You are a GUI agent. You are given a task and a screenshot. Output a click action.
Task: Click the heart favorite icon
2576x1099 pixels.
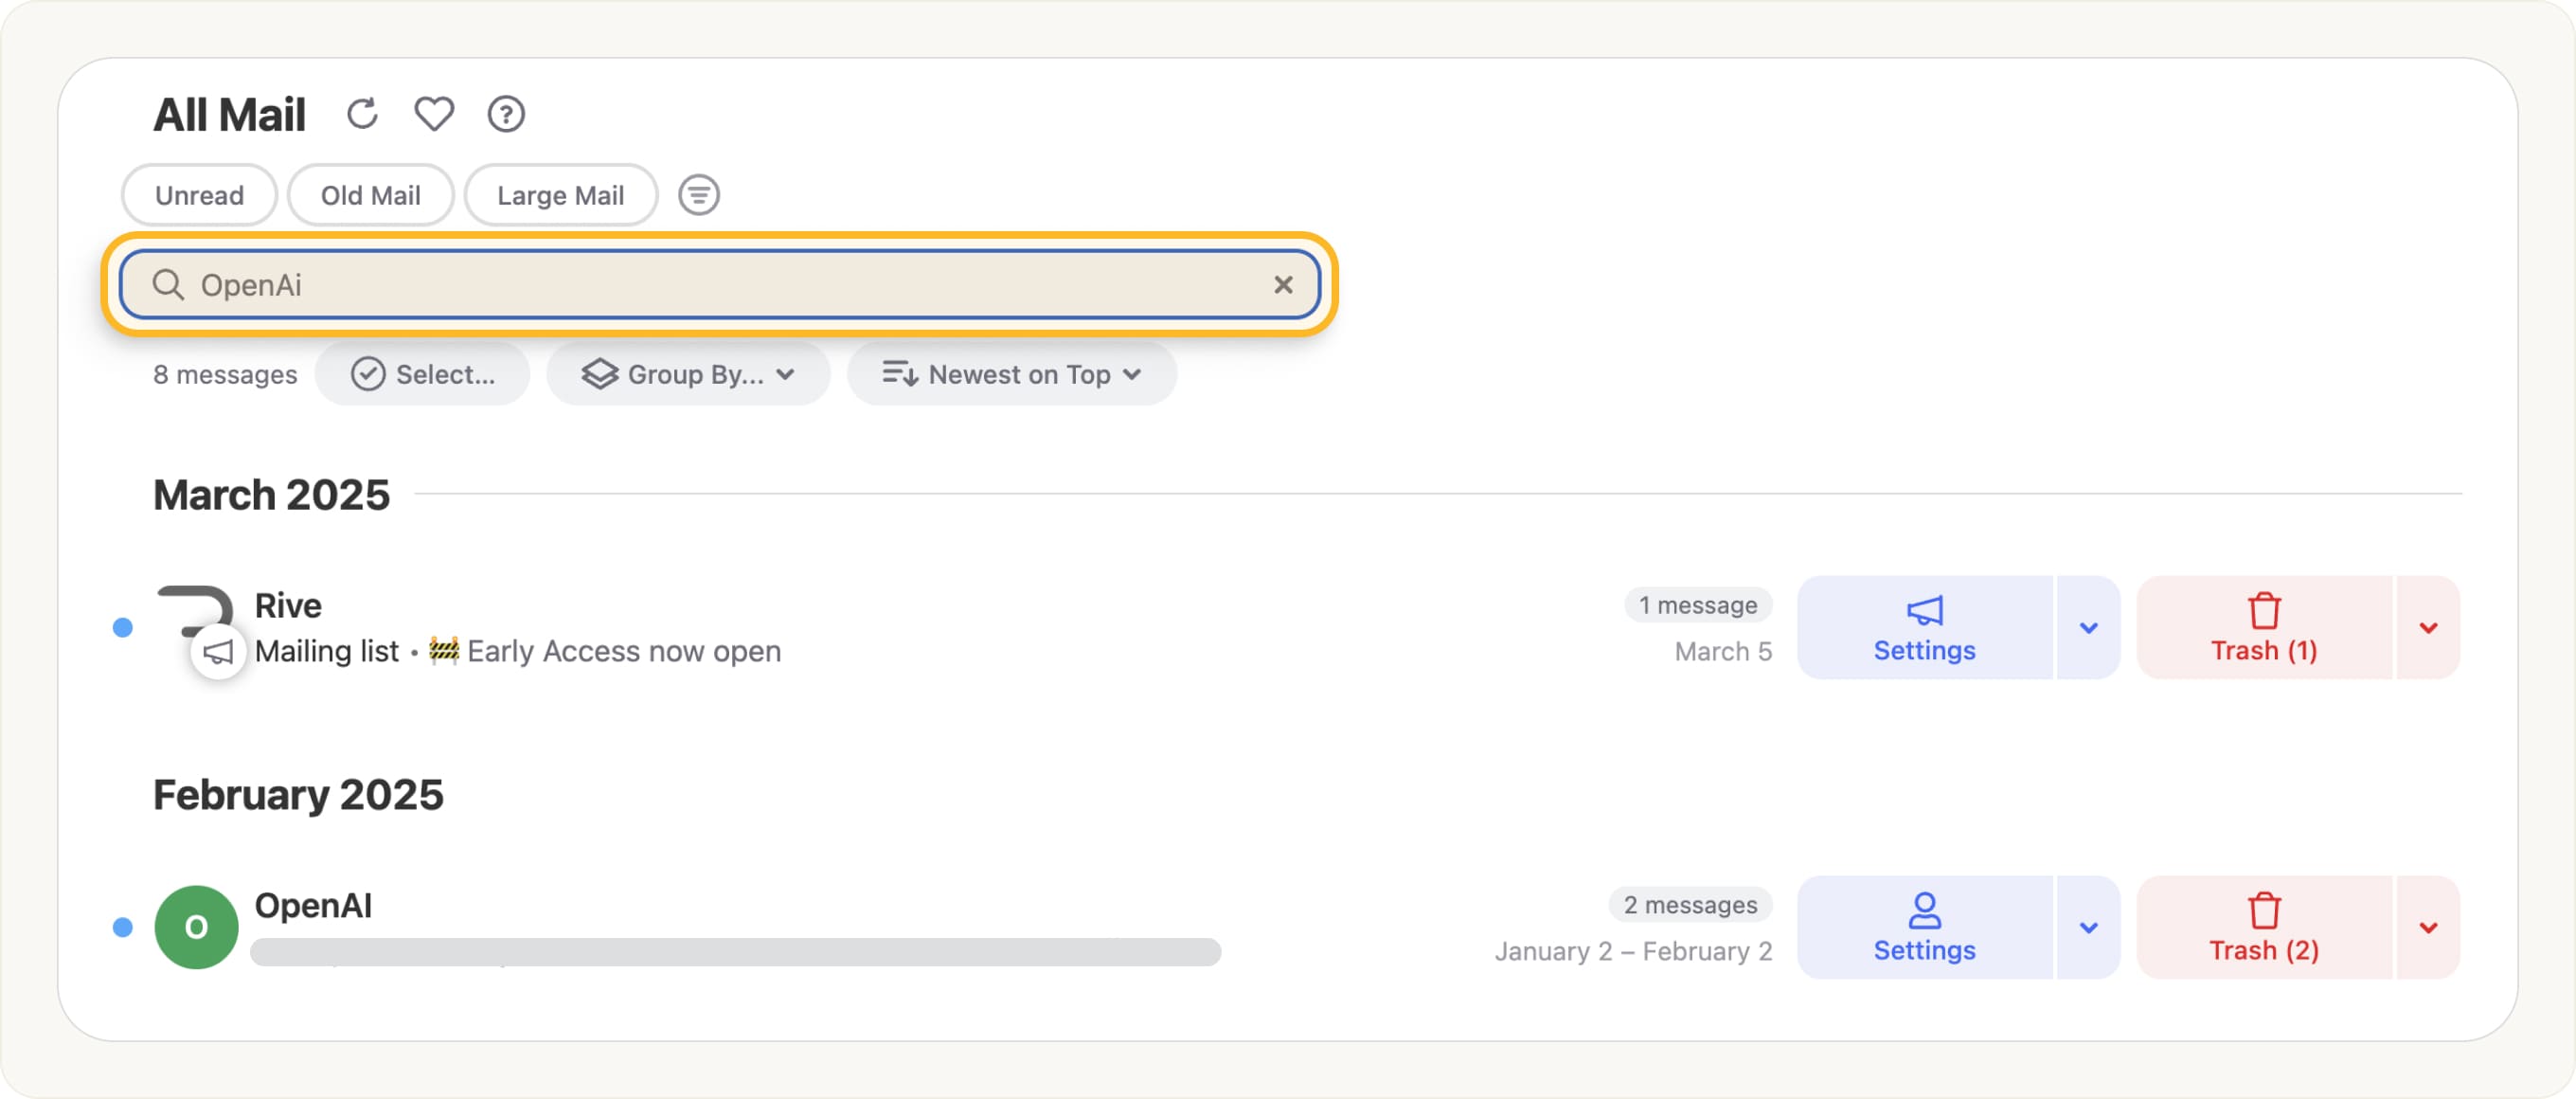[x=434, y=114]
